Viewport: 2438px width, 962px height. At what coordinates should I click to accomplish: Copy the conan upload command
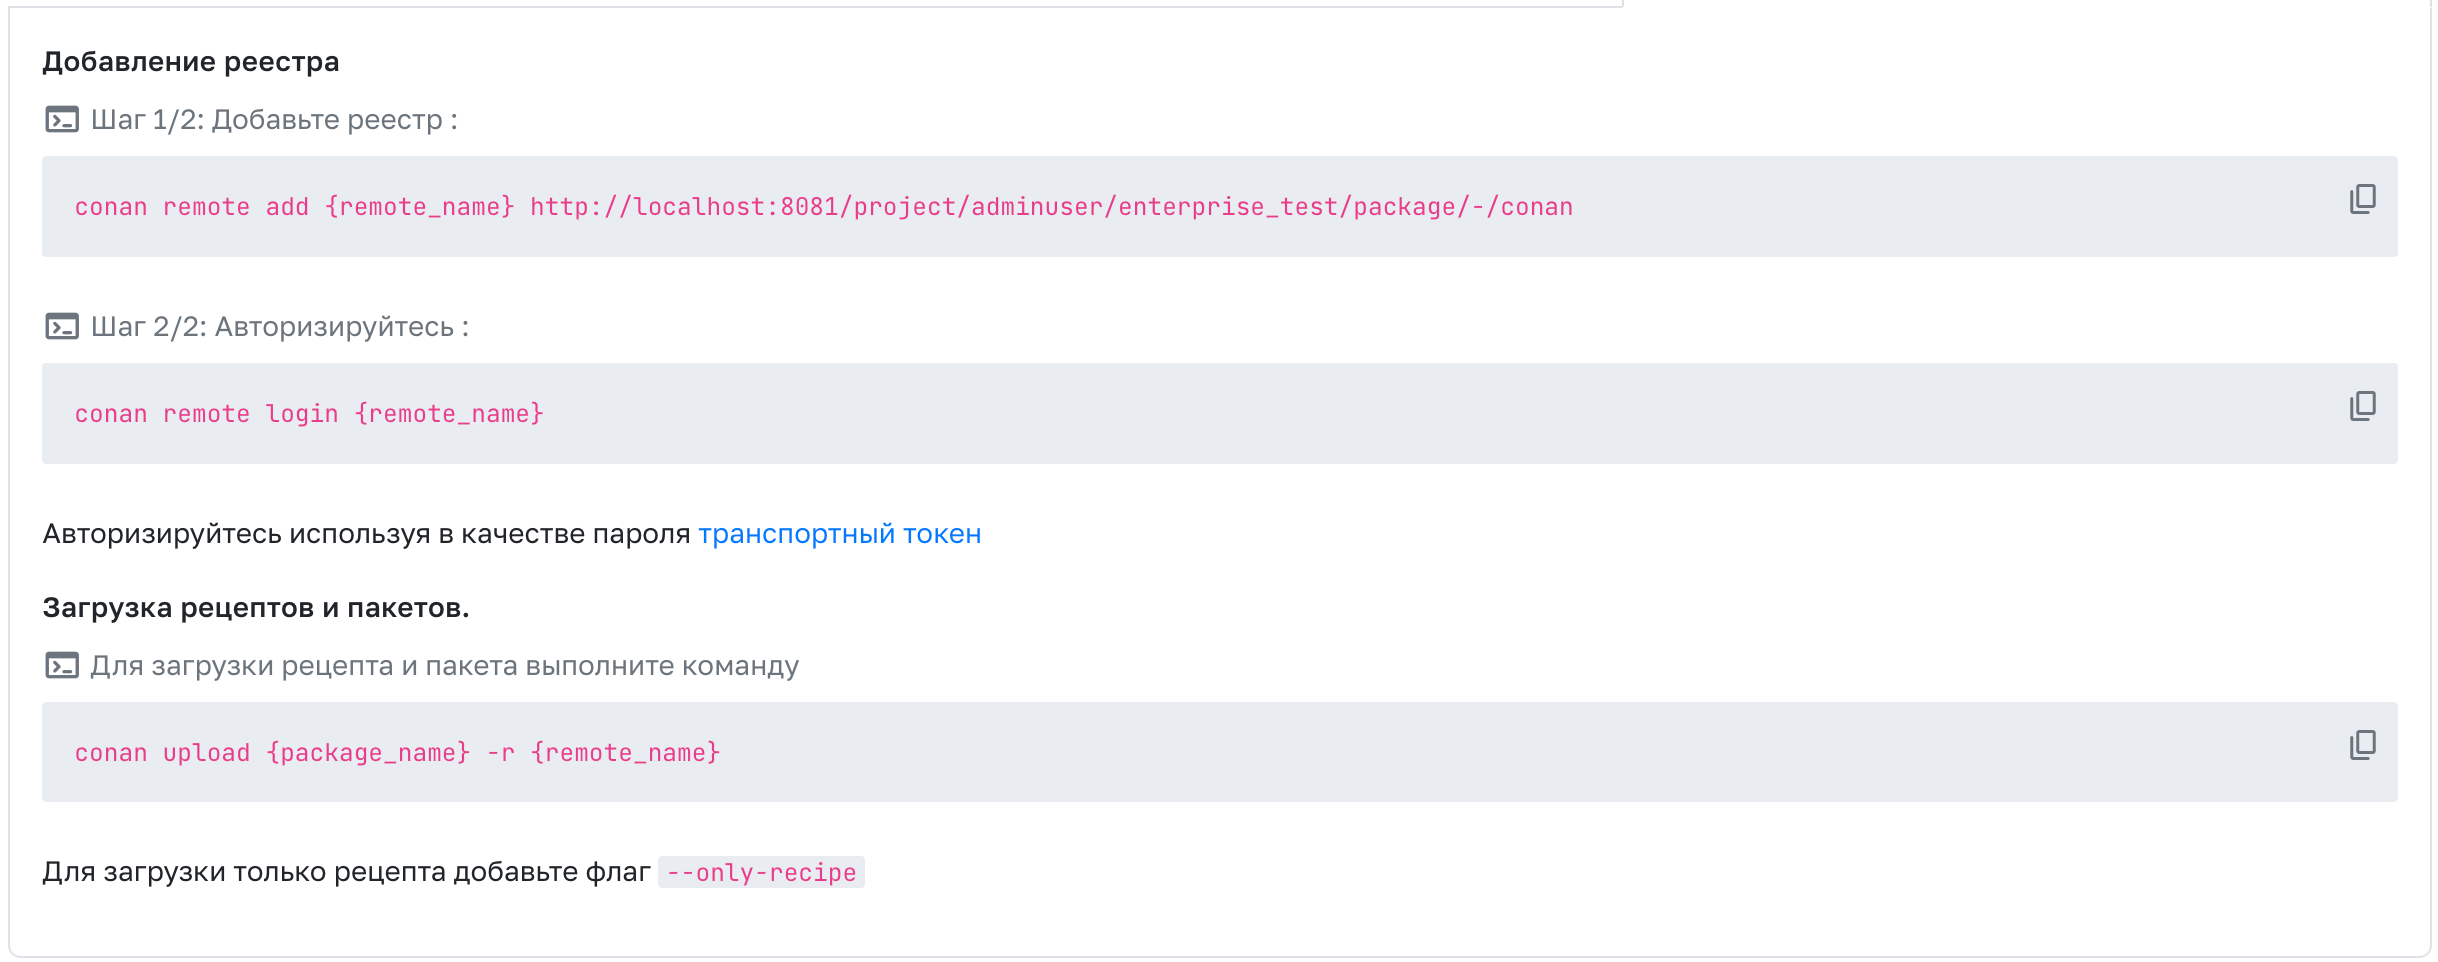tap(2362, 745)
